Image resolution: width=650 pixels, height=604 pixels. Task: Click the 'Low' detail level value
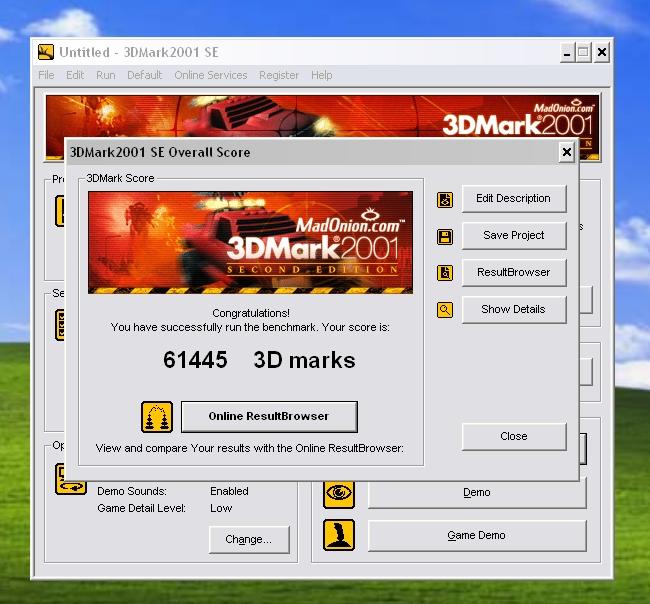point(221,508)
